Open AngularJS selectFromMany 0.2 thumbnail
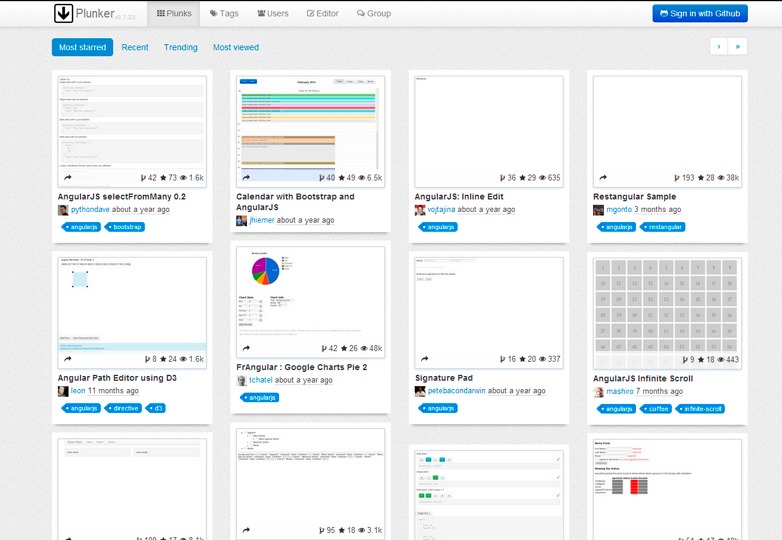The height and width of the screenshot is (540, 782). (132, 131)
